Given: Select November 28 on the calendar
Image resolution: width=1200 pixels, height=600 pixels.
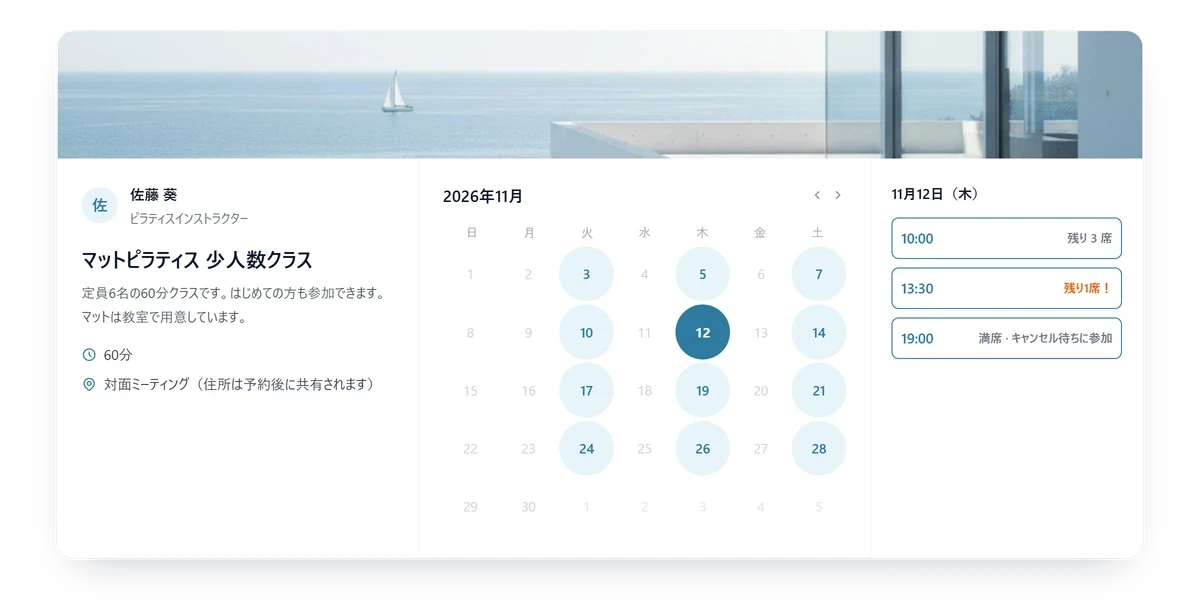Looking at the screenshot, I should point(819,448).
